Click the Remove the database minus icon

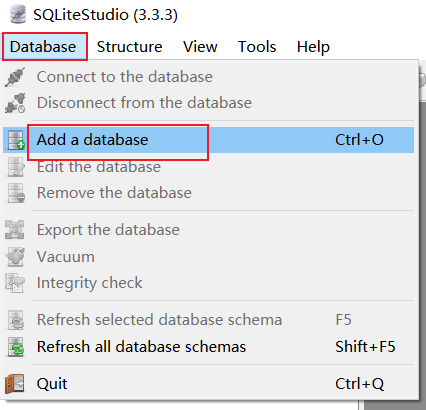point(16,193)
